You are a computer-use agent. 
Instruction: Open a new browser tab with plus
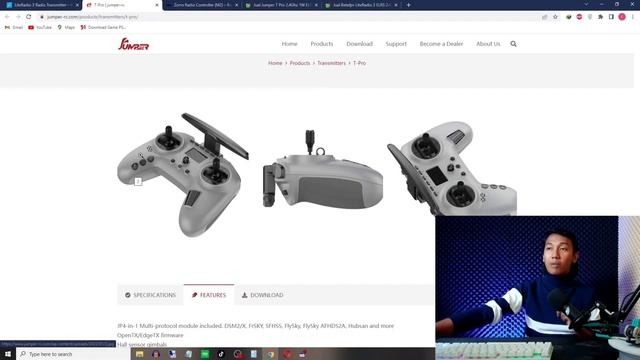409,5
